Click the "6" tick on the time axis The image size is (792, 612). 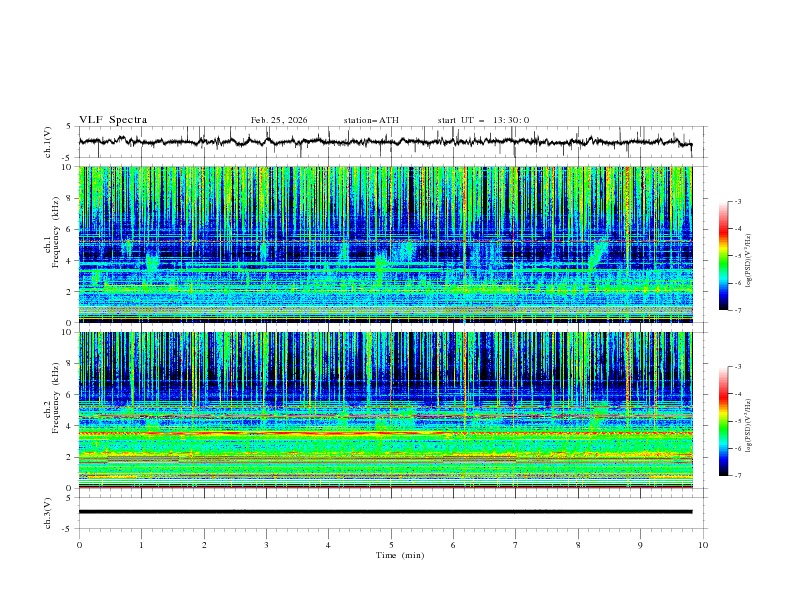453,545
